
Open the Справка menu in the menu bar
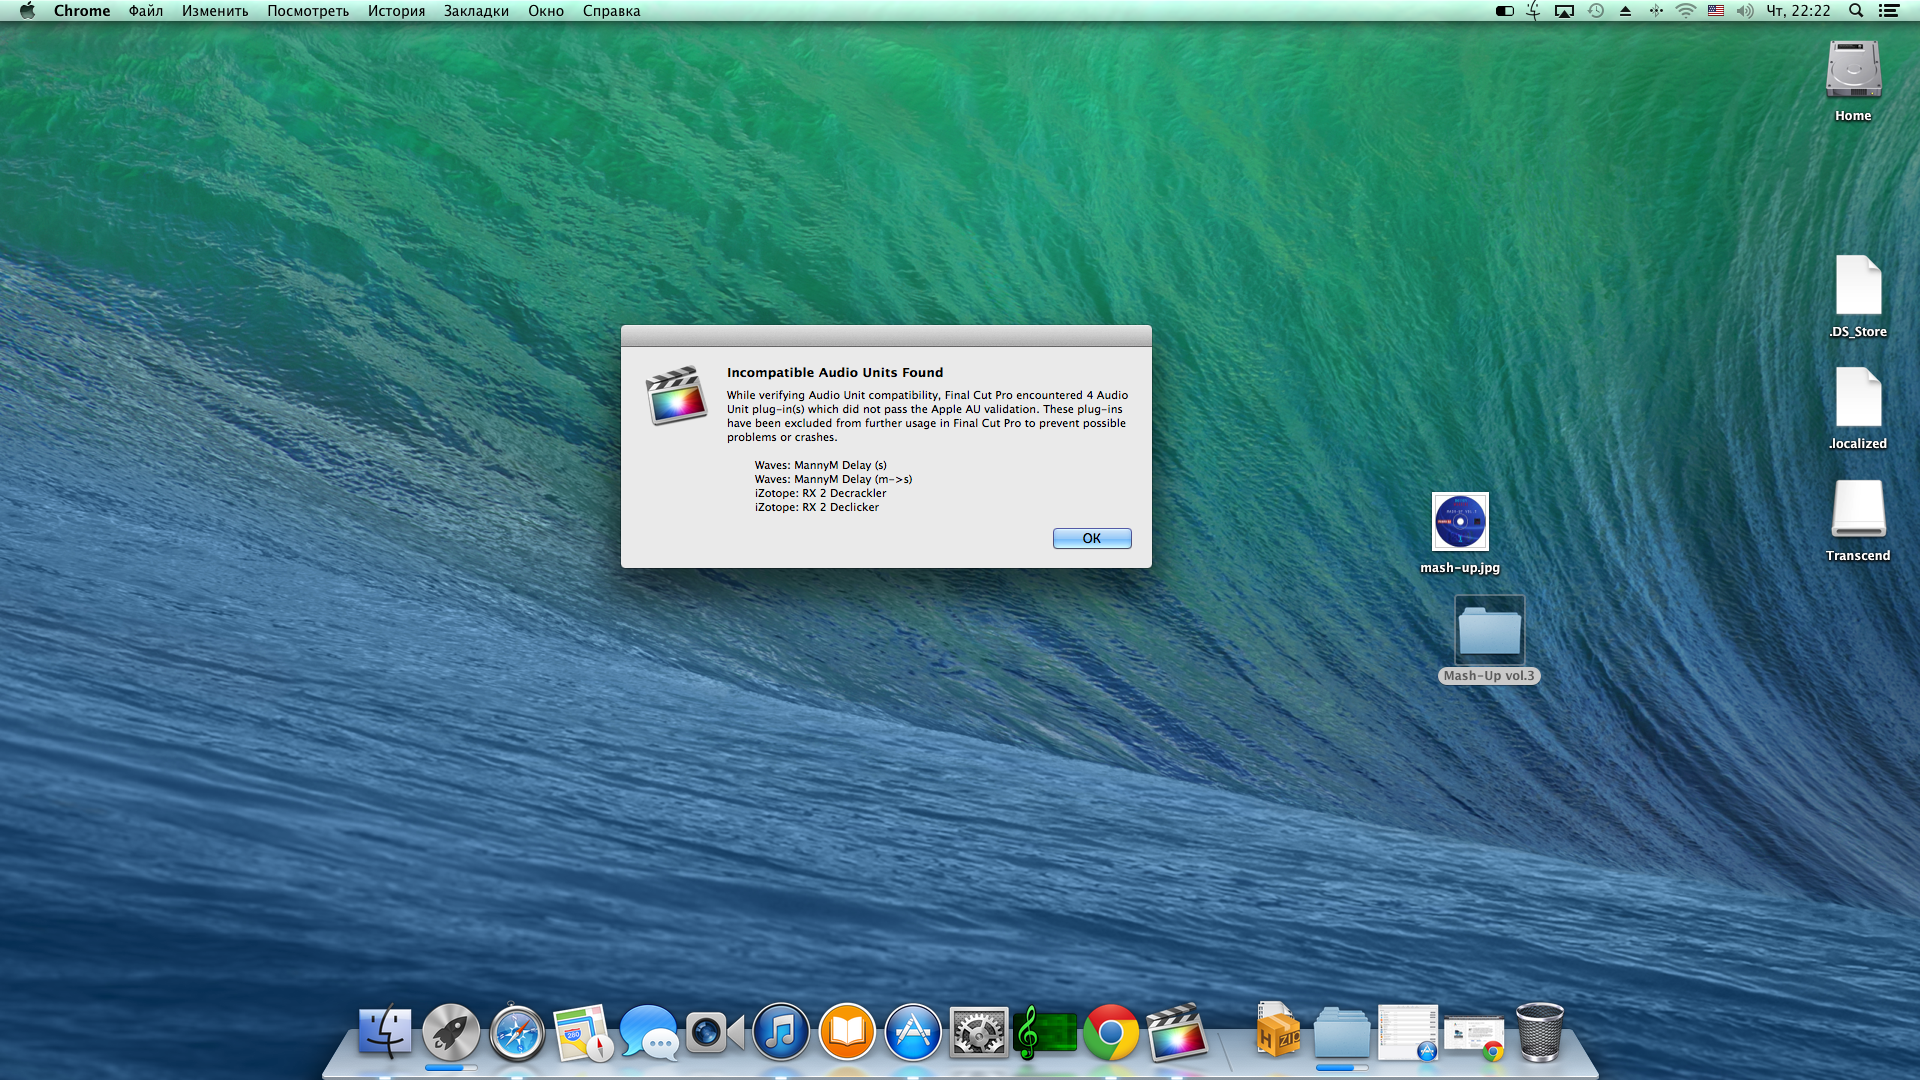(x=611, y=11)
